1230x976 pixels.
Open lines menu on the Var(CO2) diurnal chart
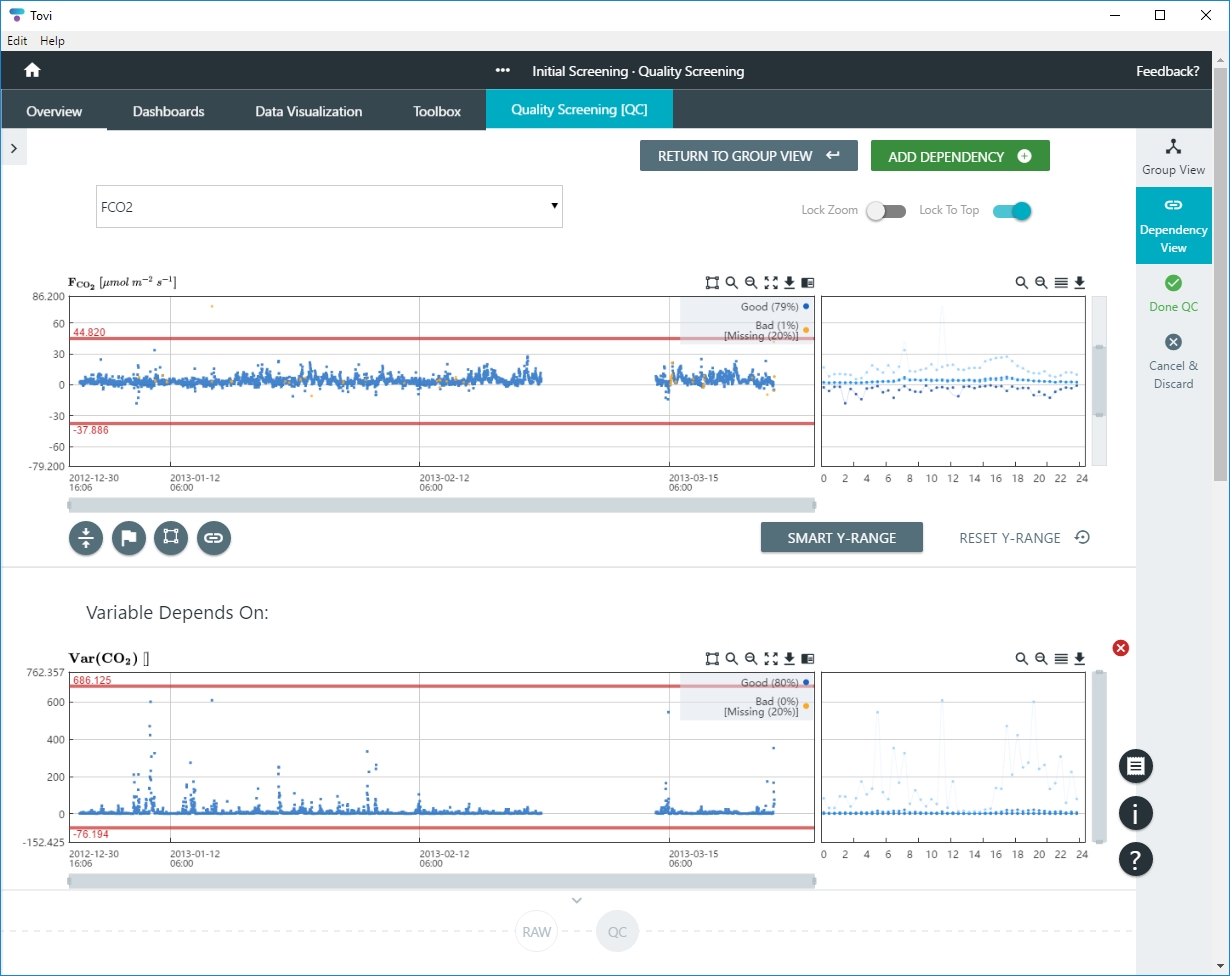pyautogui.click(x=1061, y=658)
